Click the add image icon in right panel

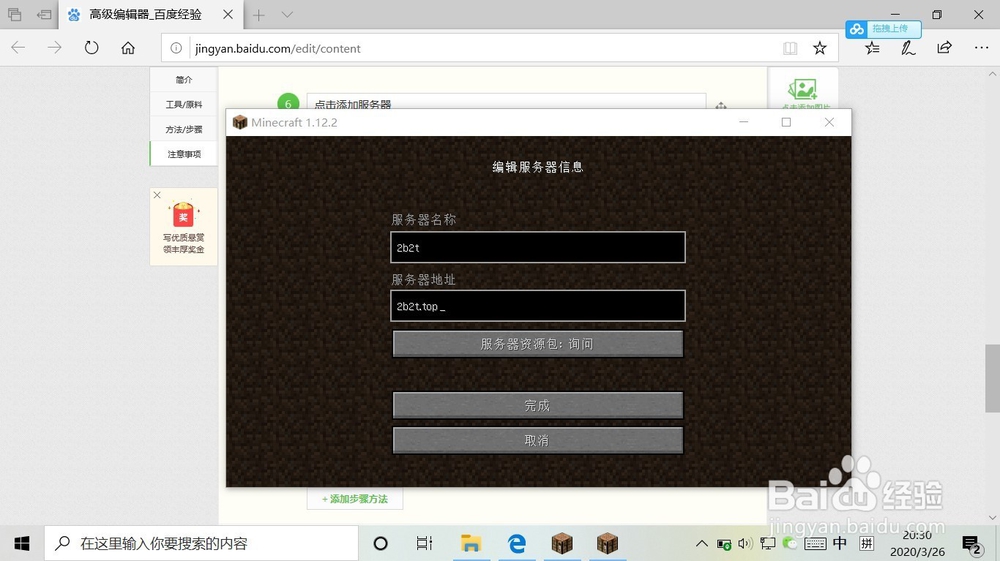[x=802, y=90]
